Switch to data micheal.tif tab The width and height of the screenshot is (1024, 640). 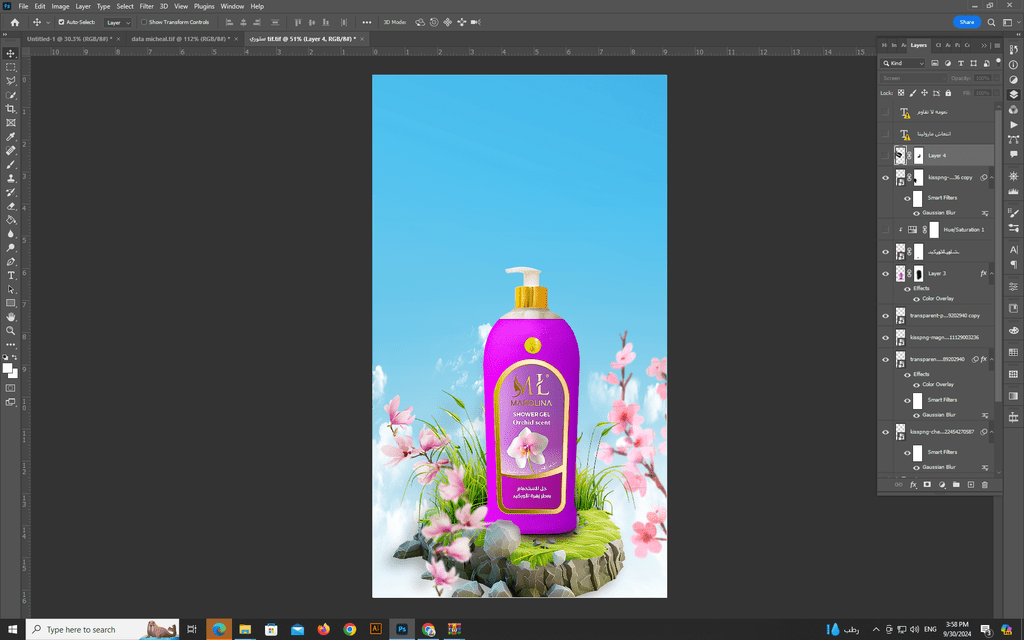point(181,39)
